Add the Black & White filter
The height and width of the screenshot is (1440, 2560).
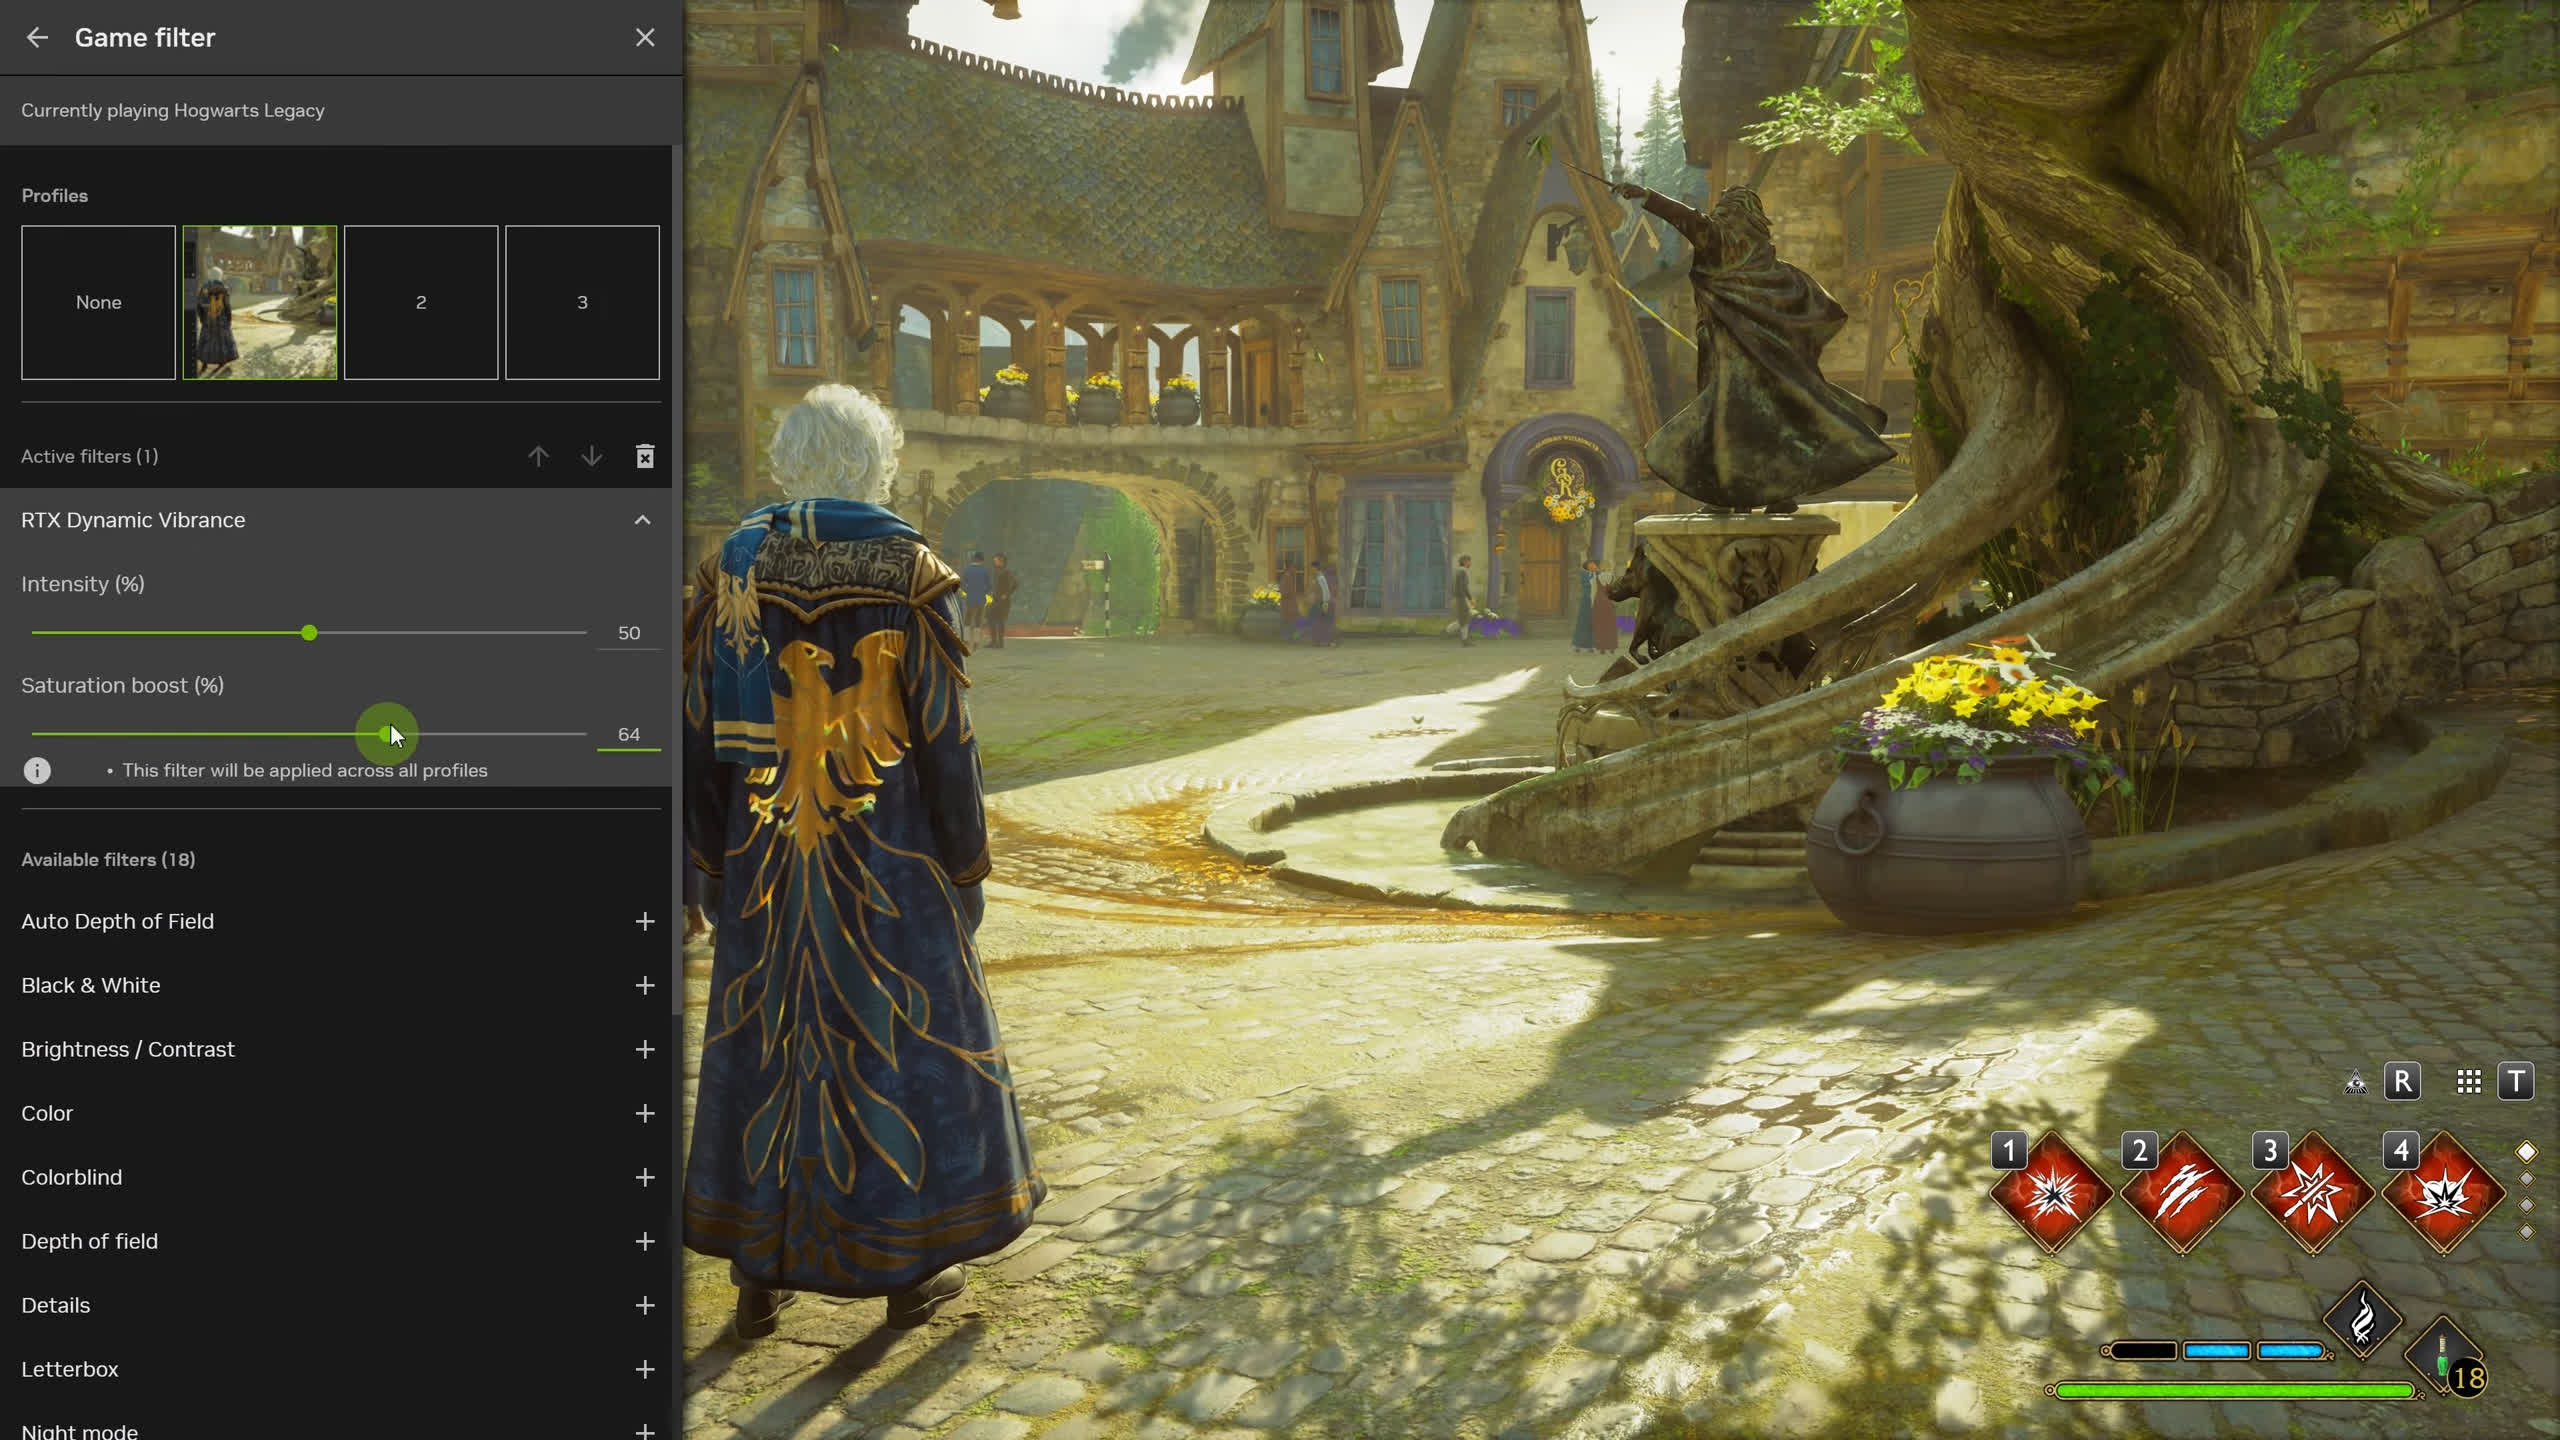(645, 985)
